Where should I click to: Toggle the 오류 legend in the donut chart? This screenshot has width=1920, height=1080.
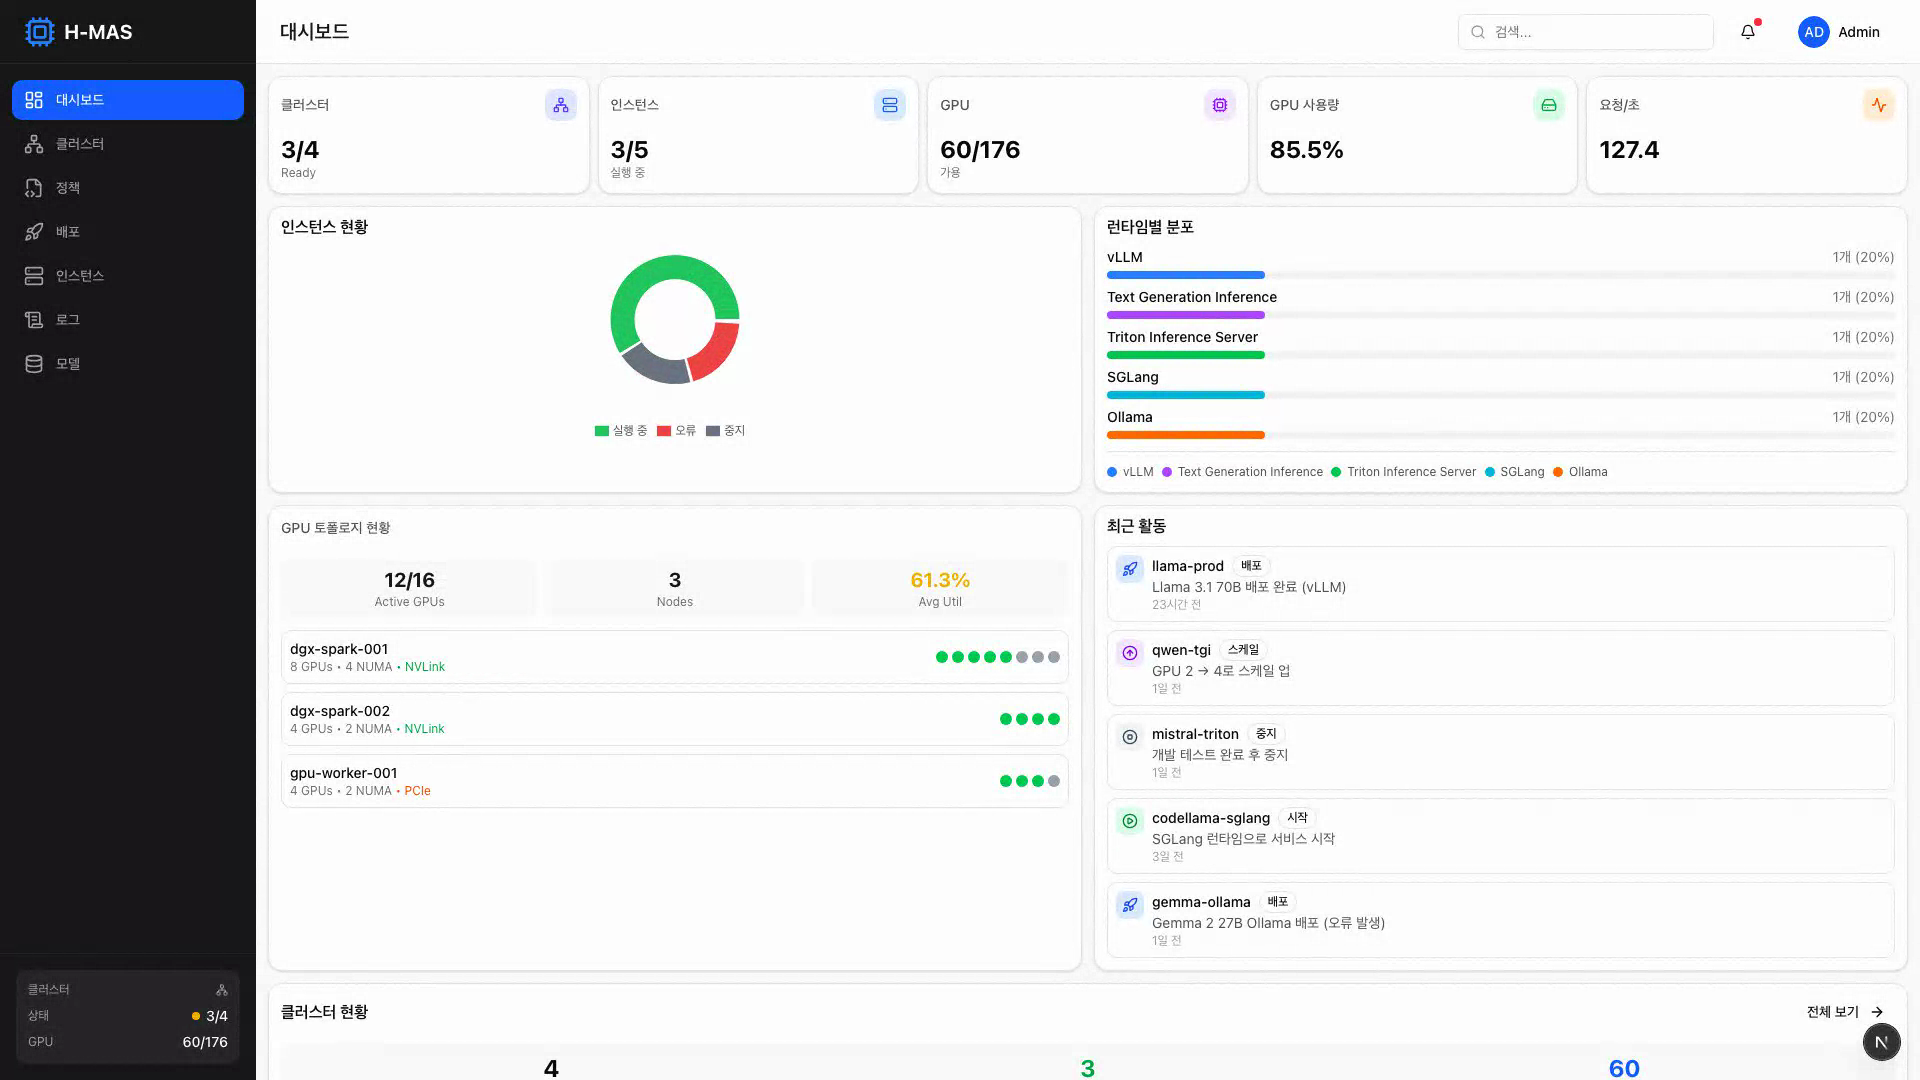pyautogui.click(x=677, y=431)
